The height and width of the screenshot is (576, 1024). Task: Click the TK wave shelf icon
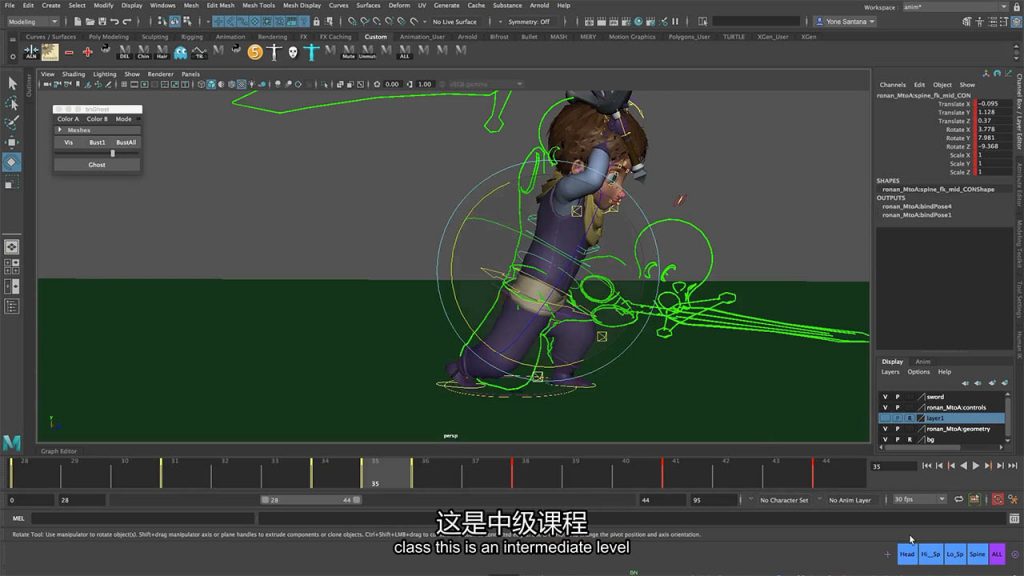199,52
